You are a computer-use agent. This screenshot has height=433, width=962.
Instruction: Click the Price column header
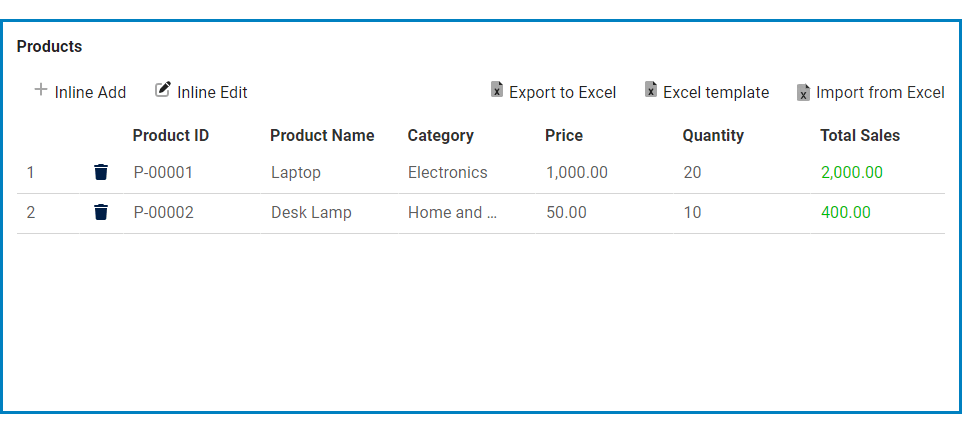point(564,135)
